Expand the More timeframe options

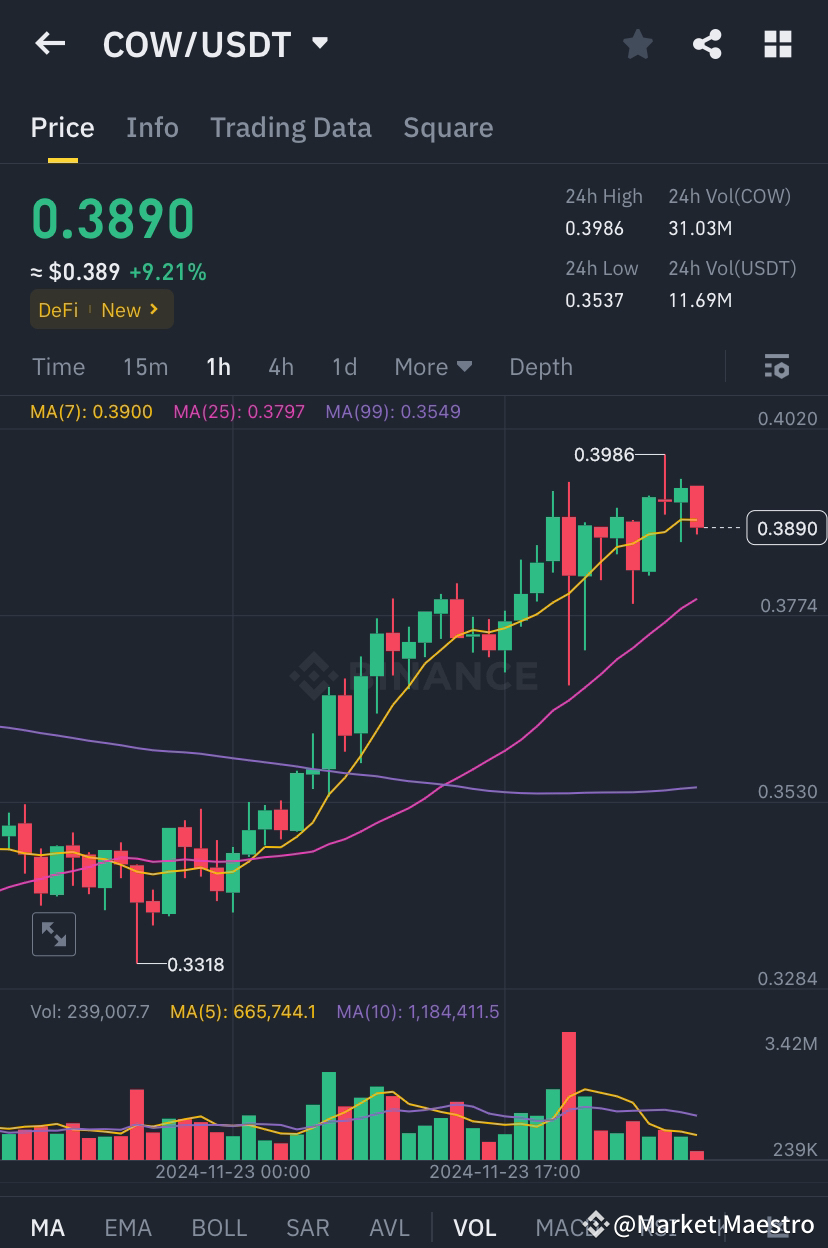tap(433, 366)
